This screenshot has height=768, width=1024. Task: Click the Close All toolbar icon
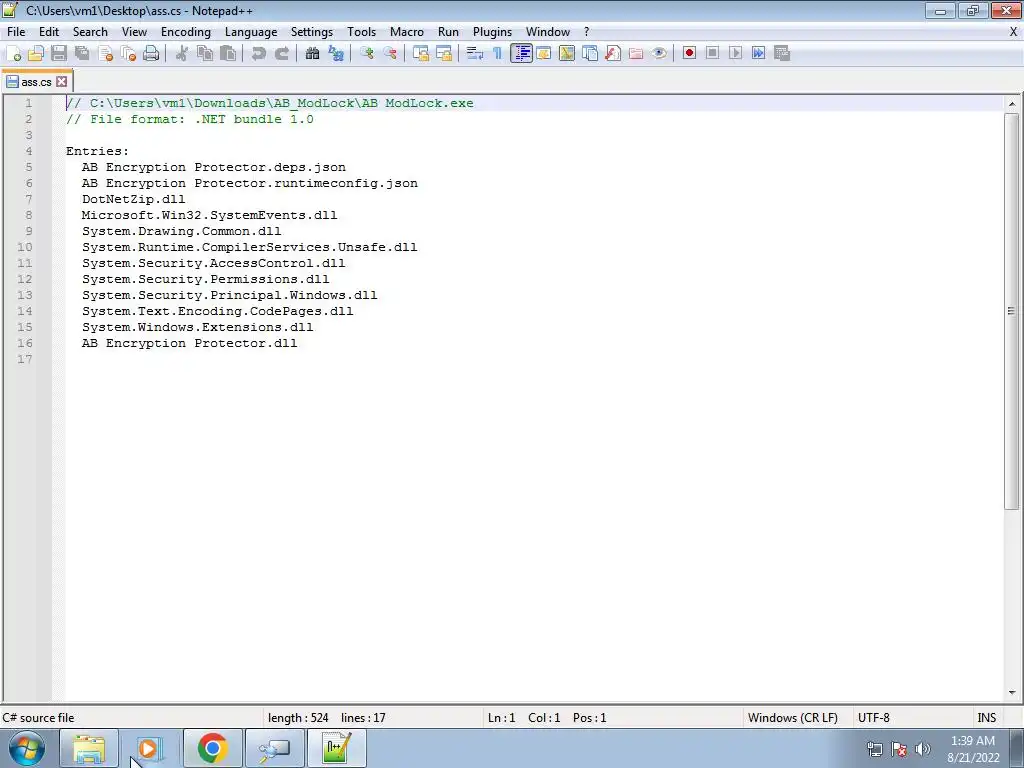128,54
